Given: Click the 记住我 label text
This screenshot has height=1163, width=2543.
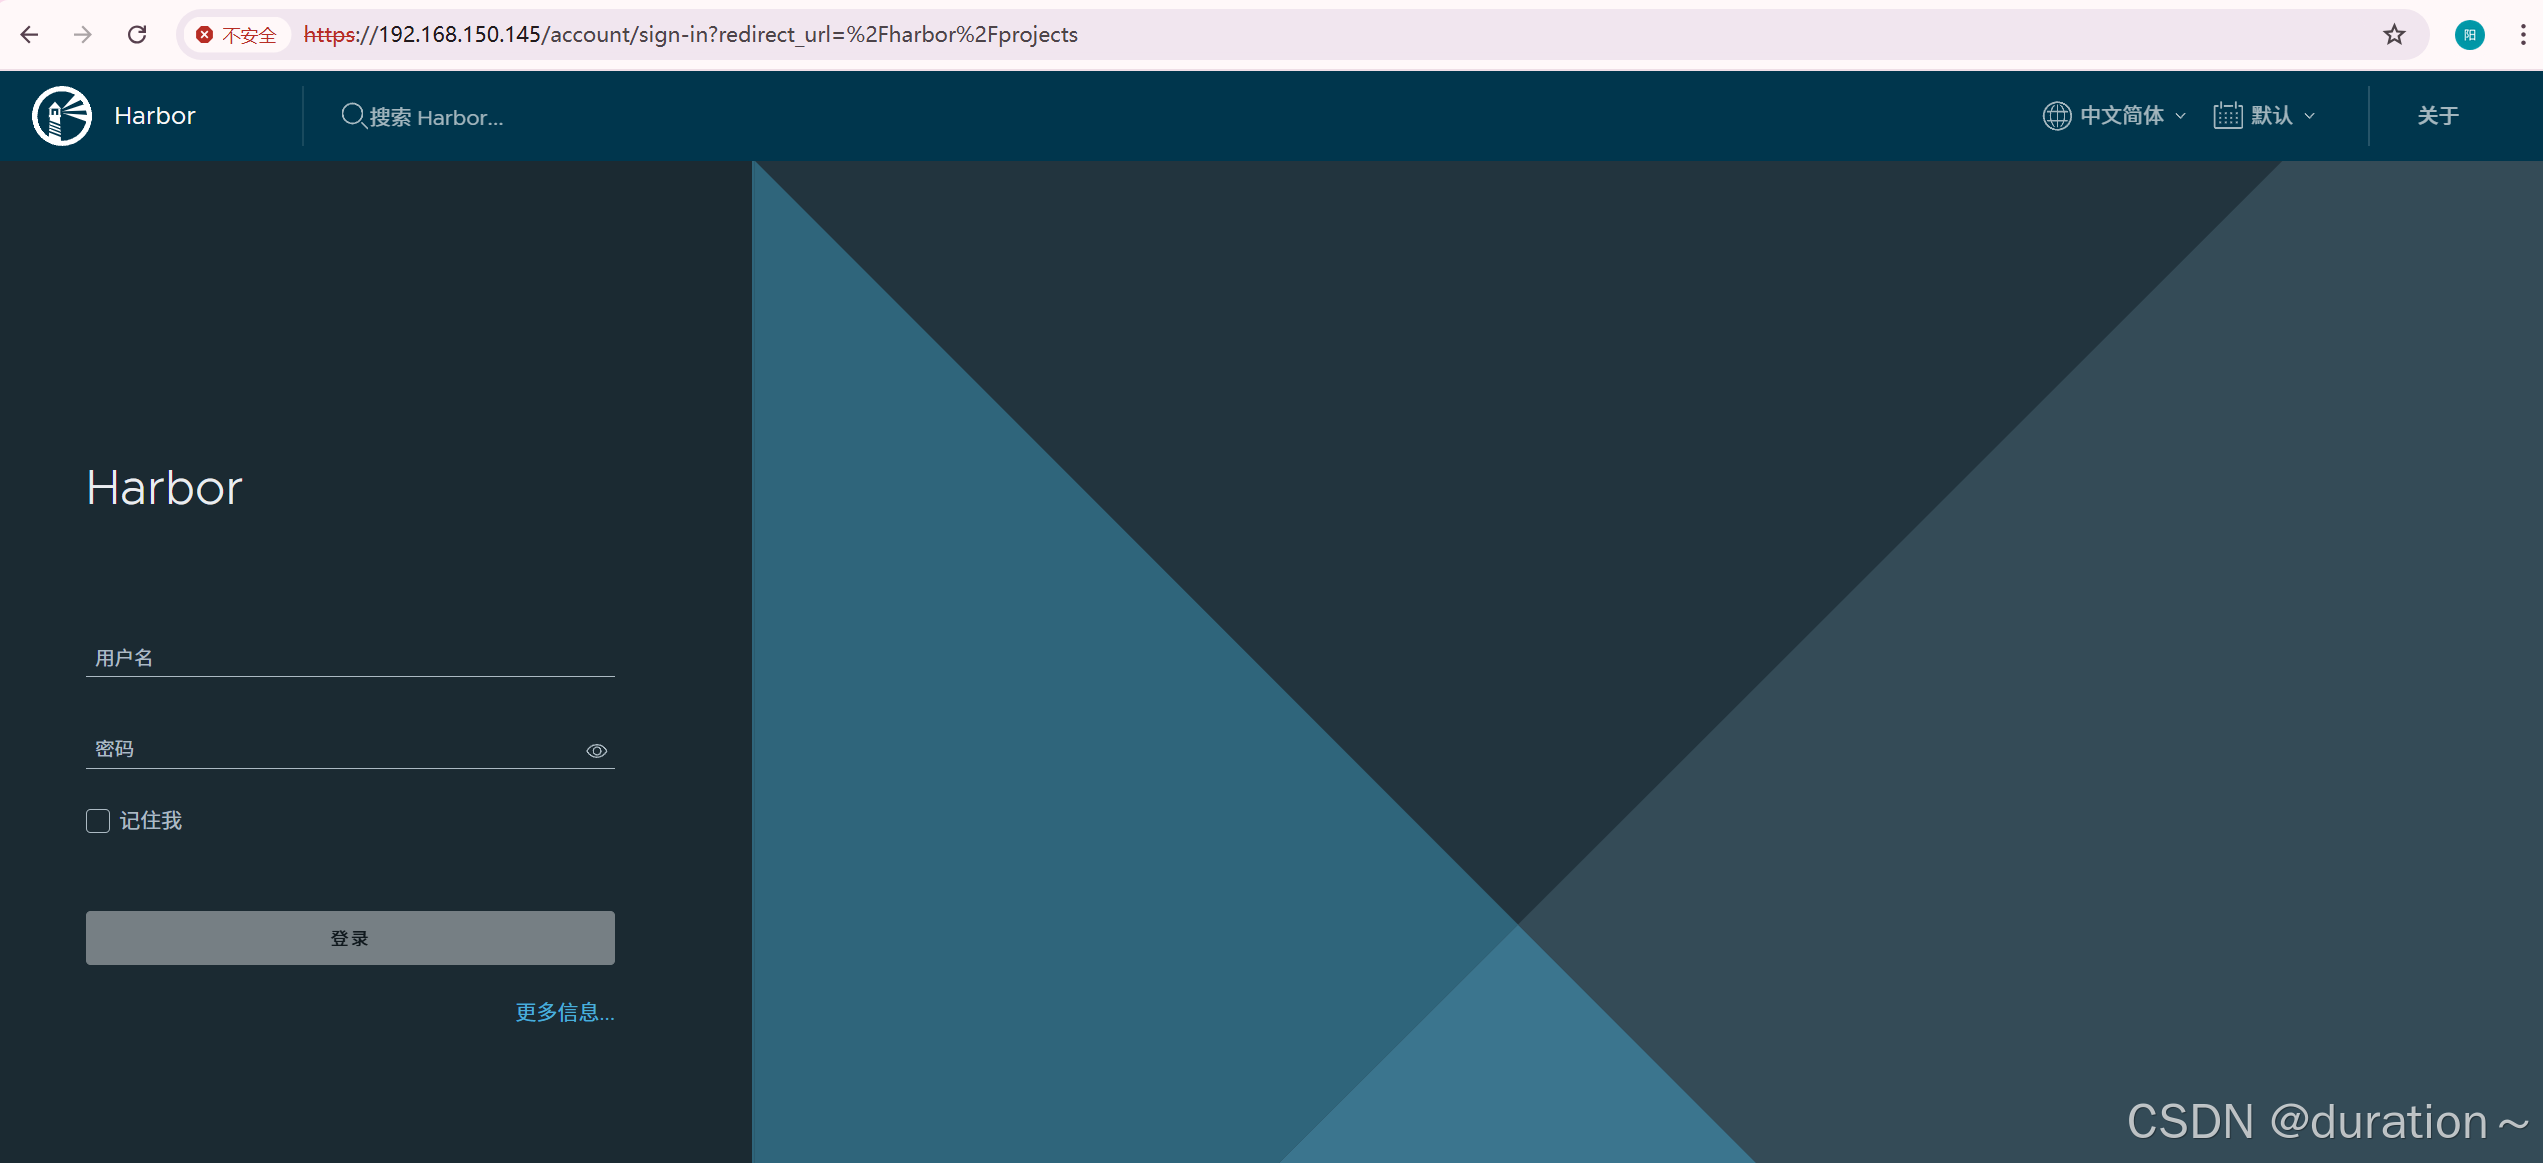Looking at the screenshot, I should pyautogui.click(x=151, y=821).
